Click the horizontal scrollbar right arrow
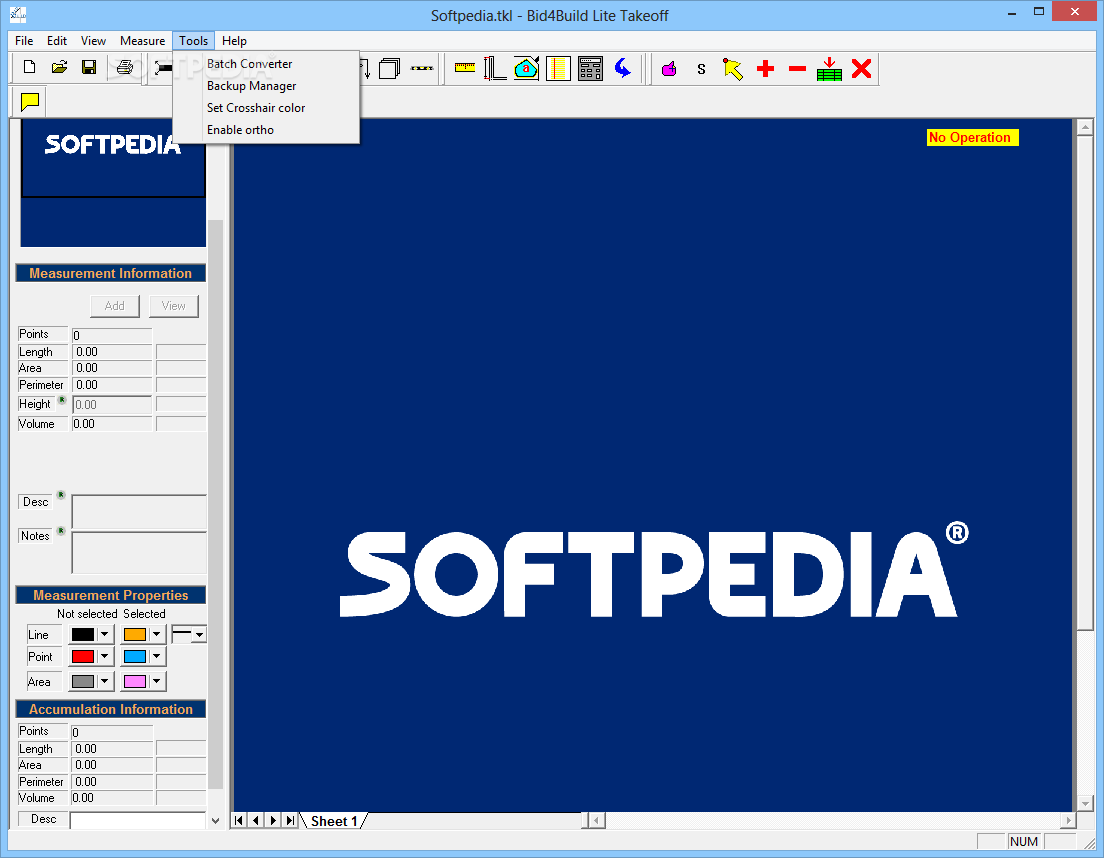The height and width of the screenshot is (858, 1104). point(1069,820)
